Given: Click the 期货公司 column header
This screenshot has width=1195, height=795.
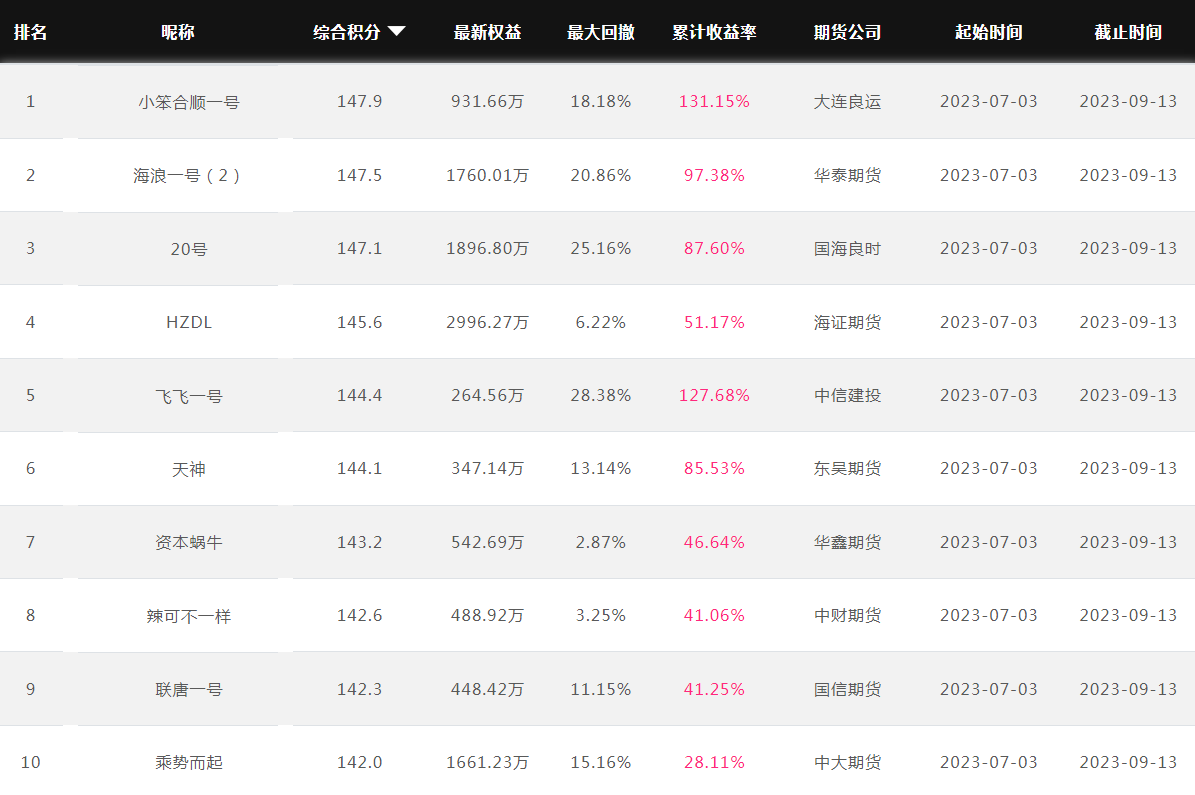Looking at the screenshot, I should 847,32.
